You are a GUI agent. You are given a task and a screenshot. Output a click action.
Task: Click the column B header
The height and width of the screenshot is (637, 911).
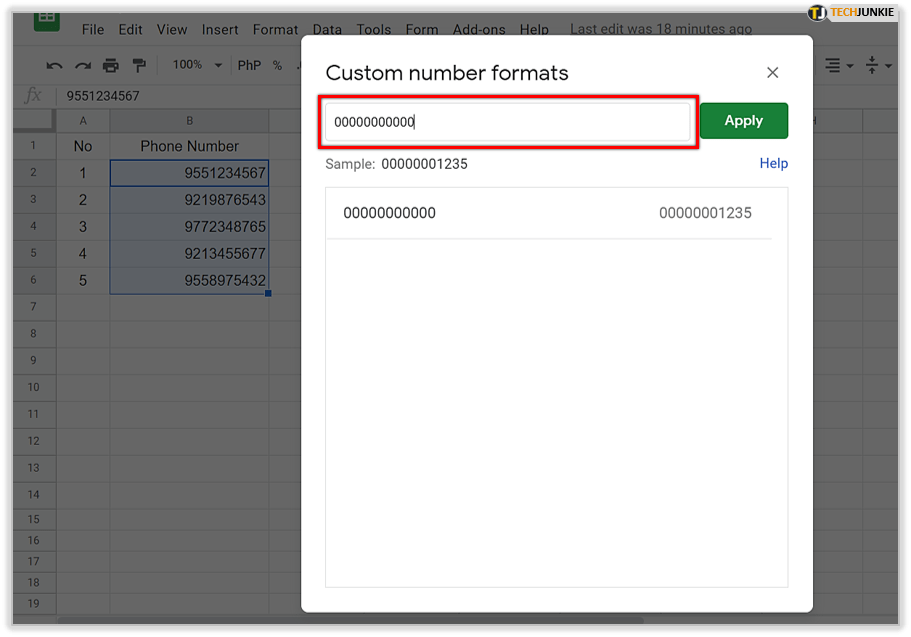(x=189, y=121)
